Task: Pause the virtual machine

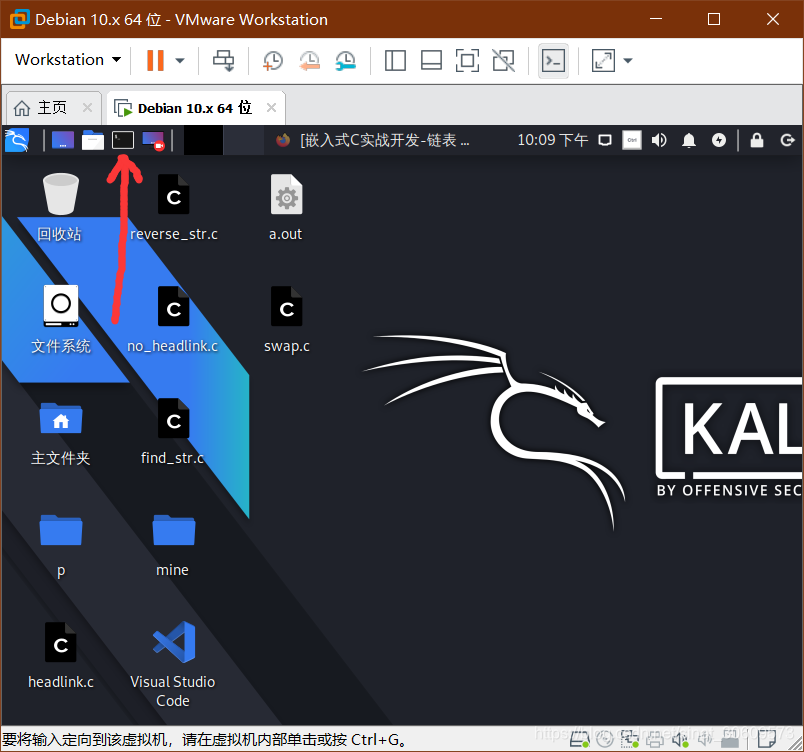Action: coord(155,60)
